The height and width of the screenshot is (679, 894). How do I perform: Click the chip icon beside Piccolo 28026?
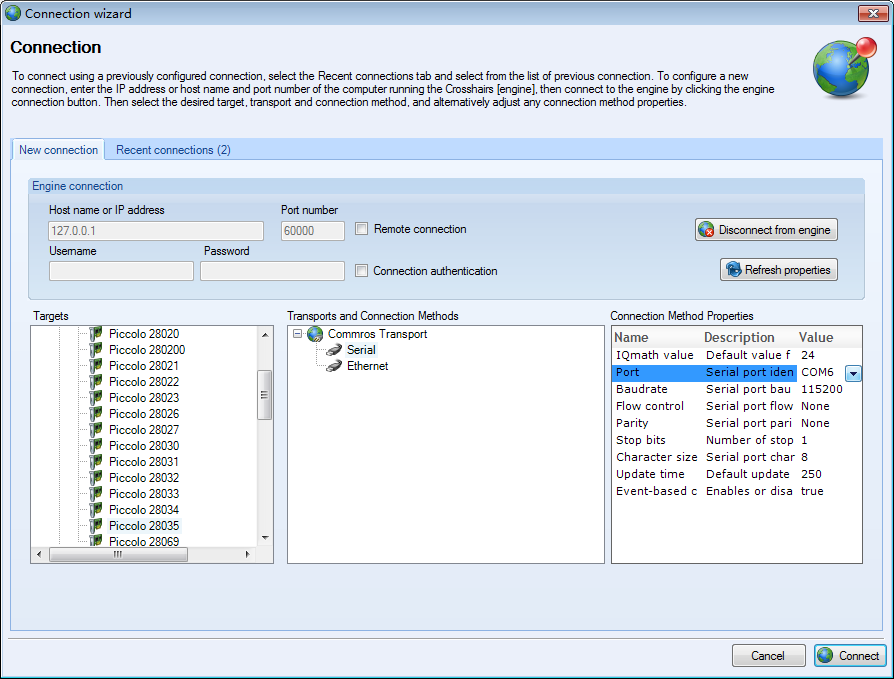coord(96,413)
